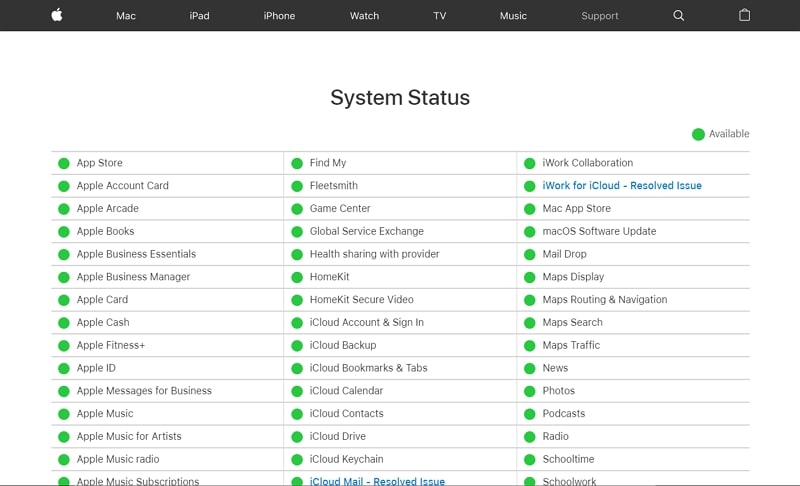
Task: Click green dot in the Available legend
Action: (x=698, y=134)
